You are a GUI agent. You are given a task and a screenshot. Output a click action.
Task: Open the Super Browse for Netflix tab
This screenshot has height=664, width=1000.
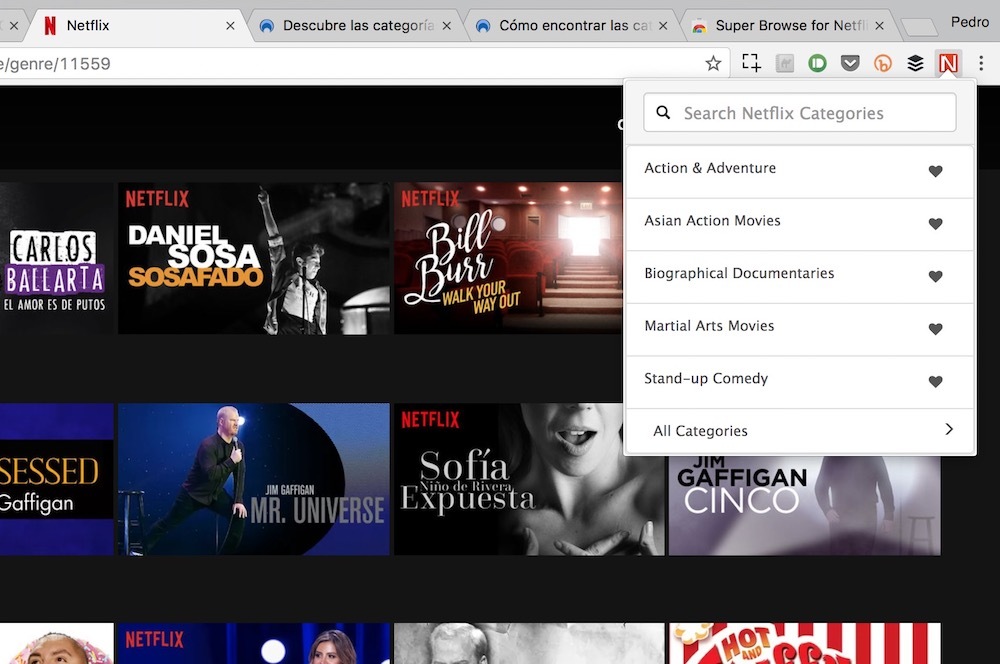pyautogui.click(x=780, y=25)
